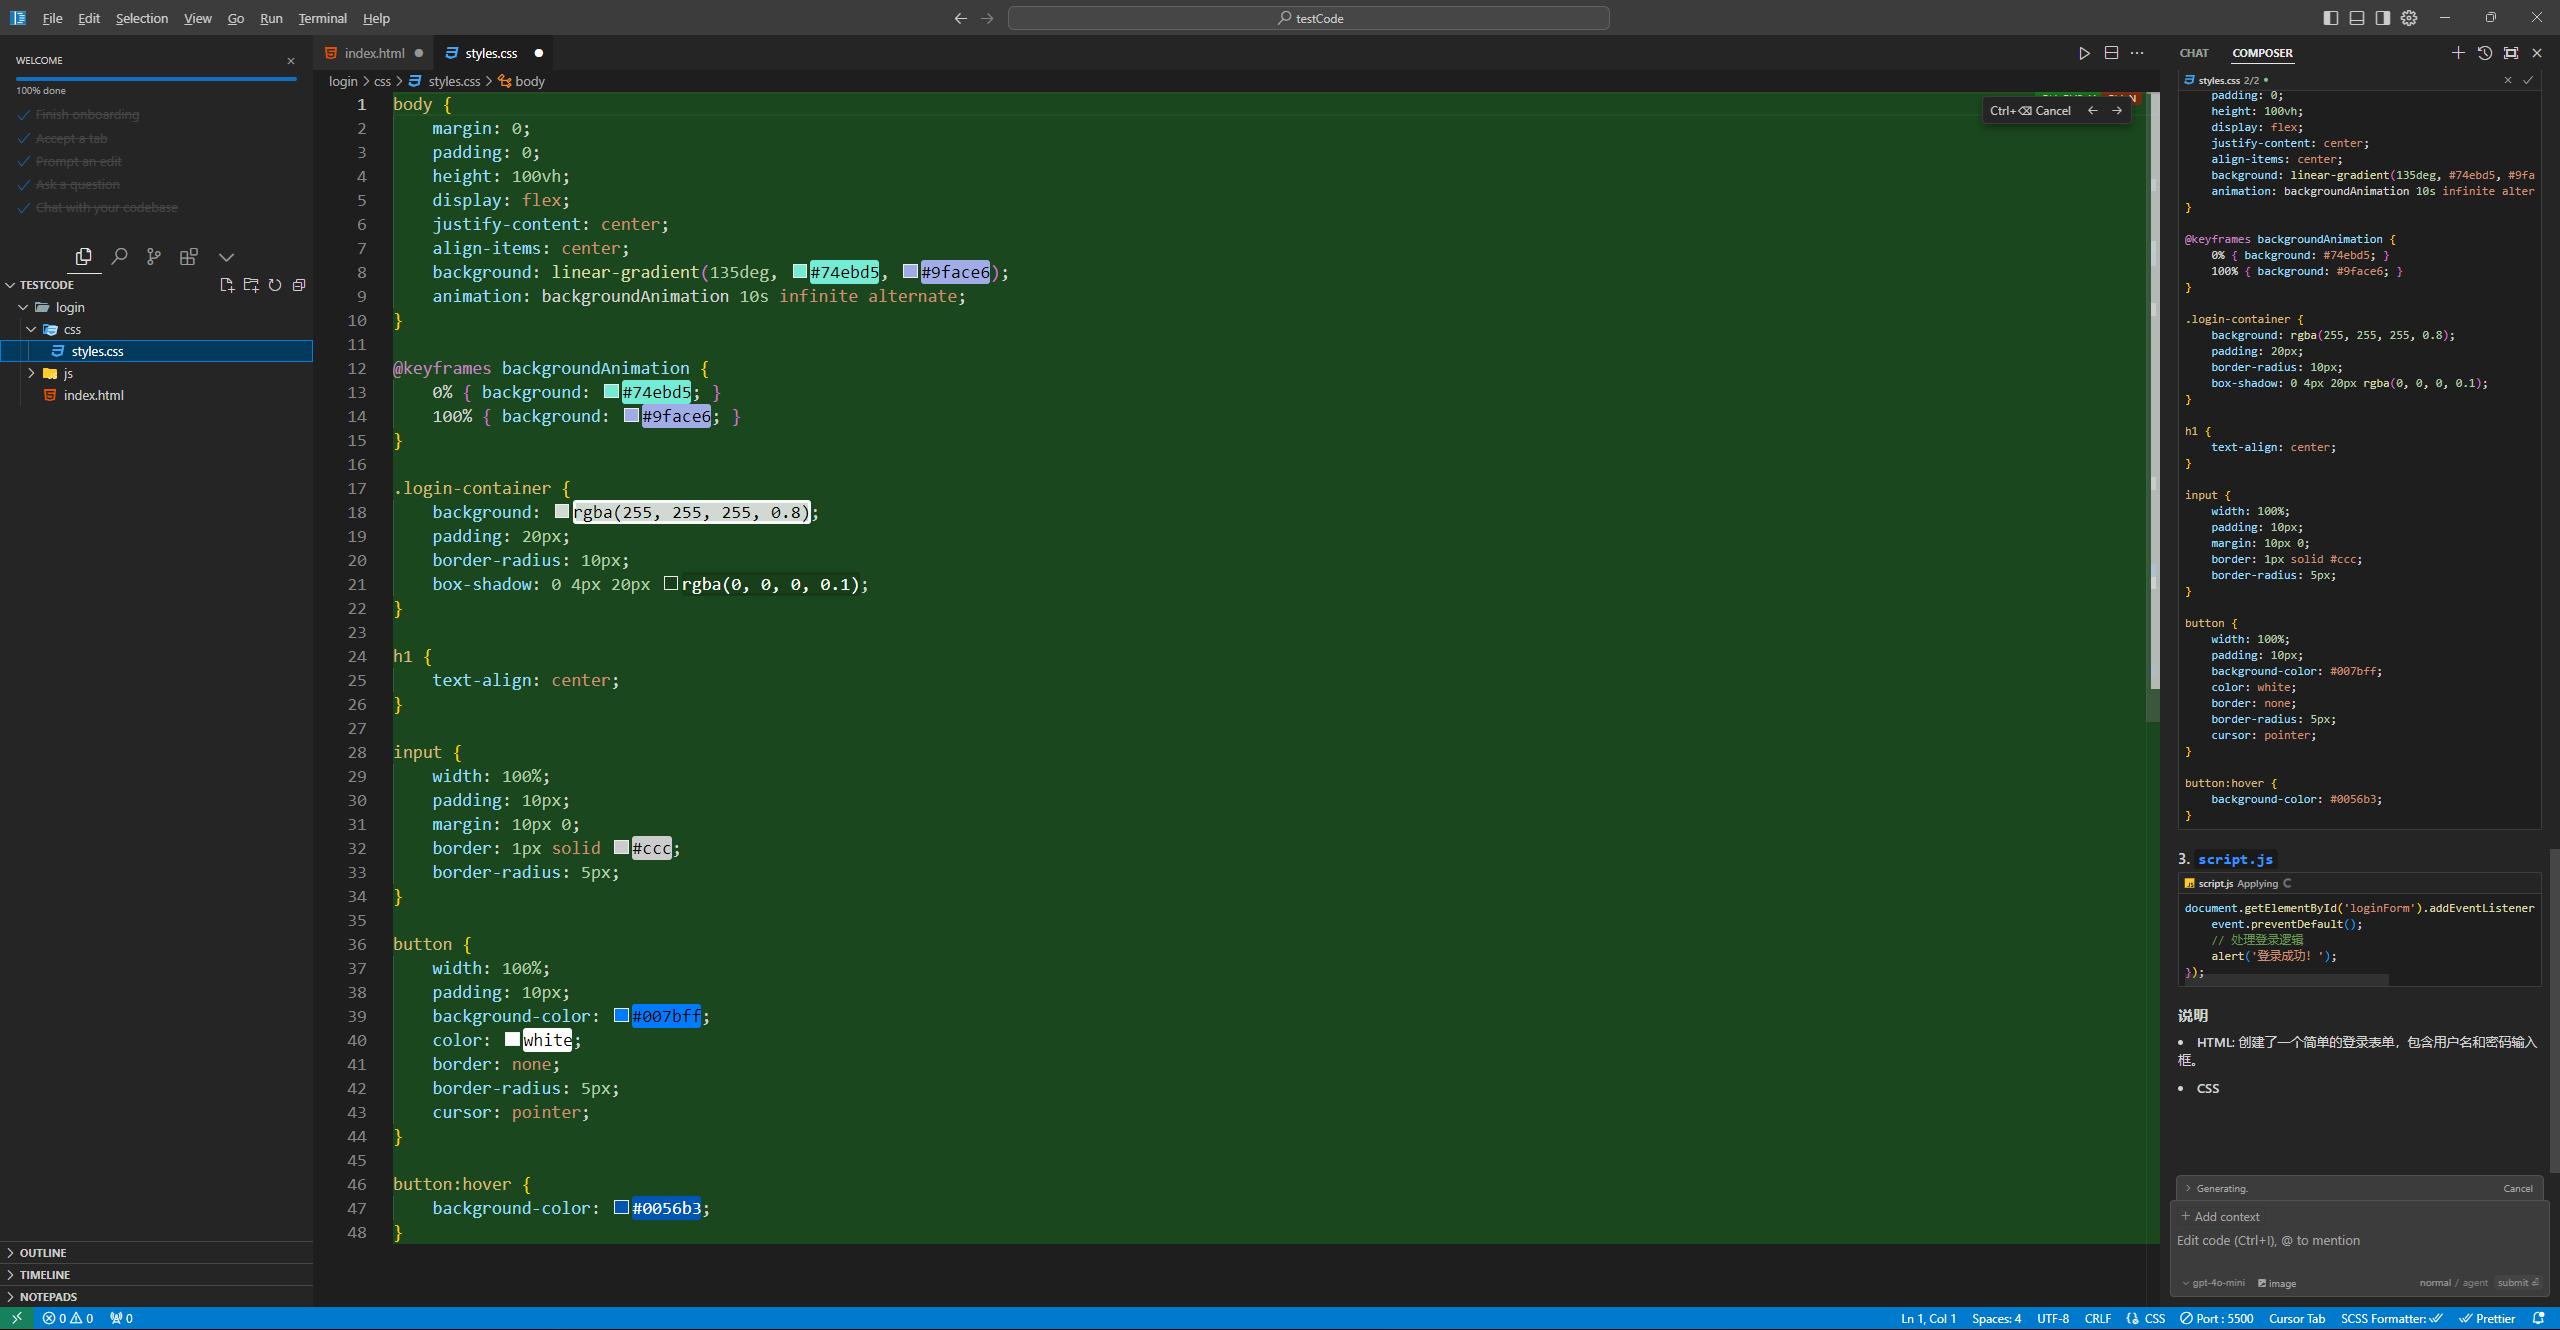Select the COMPOSER tab

[2262, 53]
